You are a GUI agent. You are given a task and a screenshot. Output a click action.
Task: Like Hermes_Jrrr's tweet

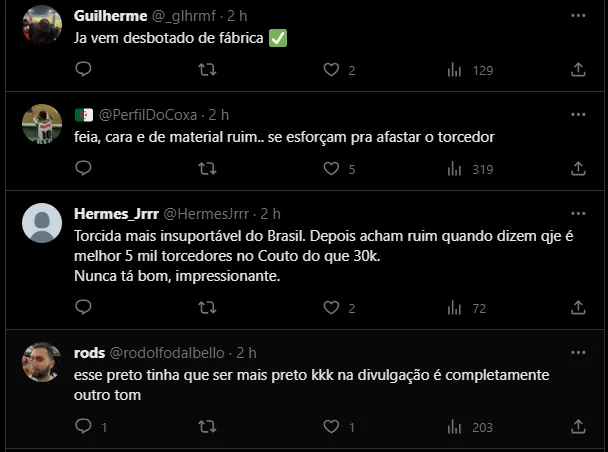(x=331, y=308)
